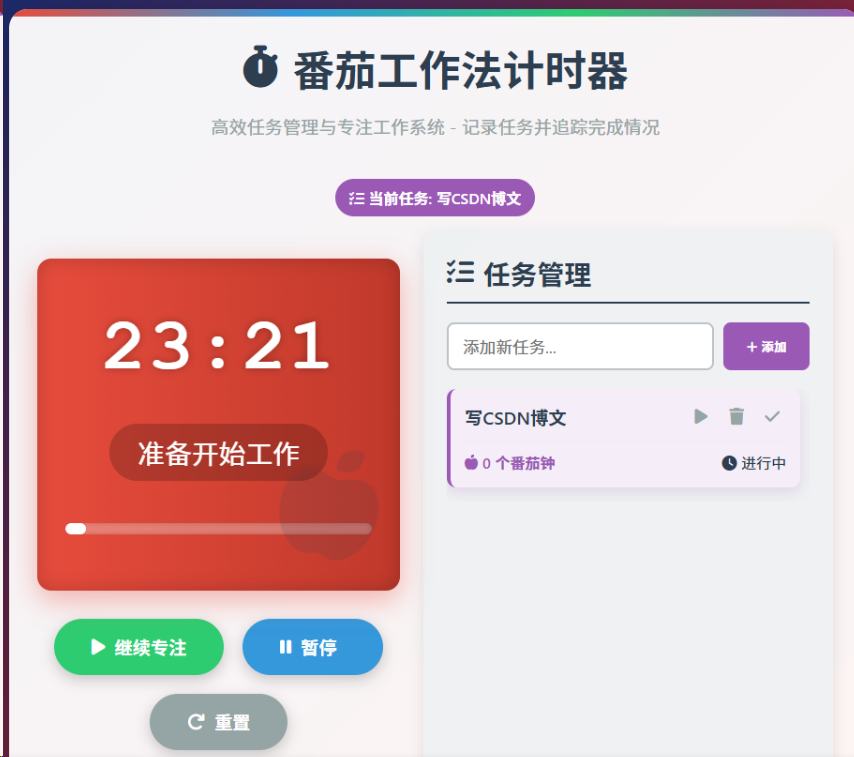The image size is (854, 757).
Task: Click the stopwatch icon beside the title
Action: (260, 68)
